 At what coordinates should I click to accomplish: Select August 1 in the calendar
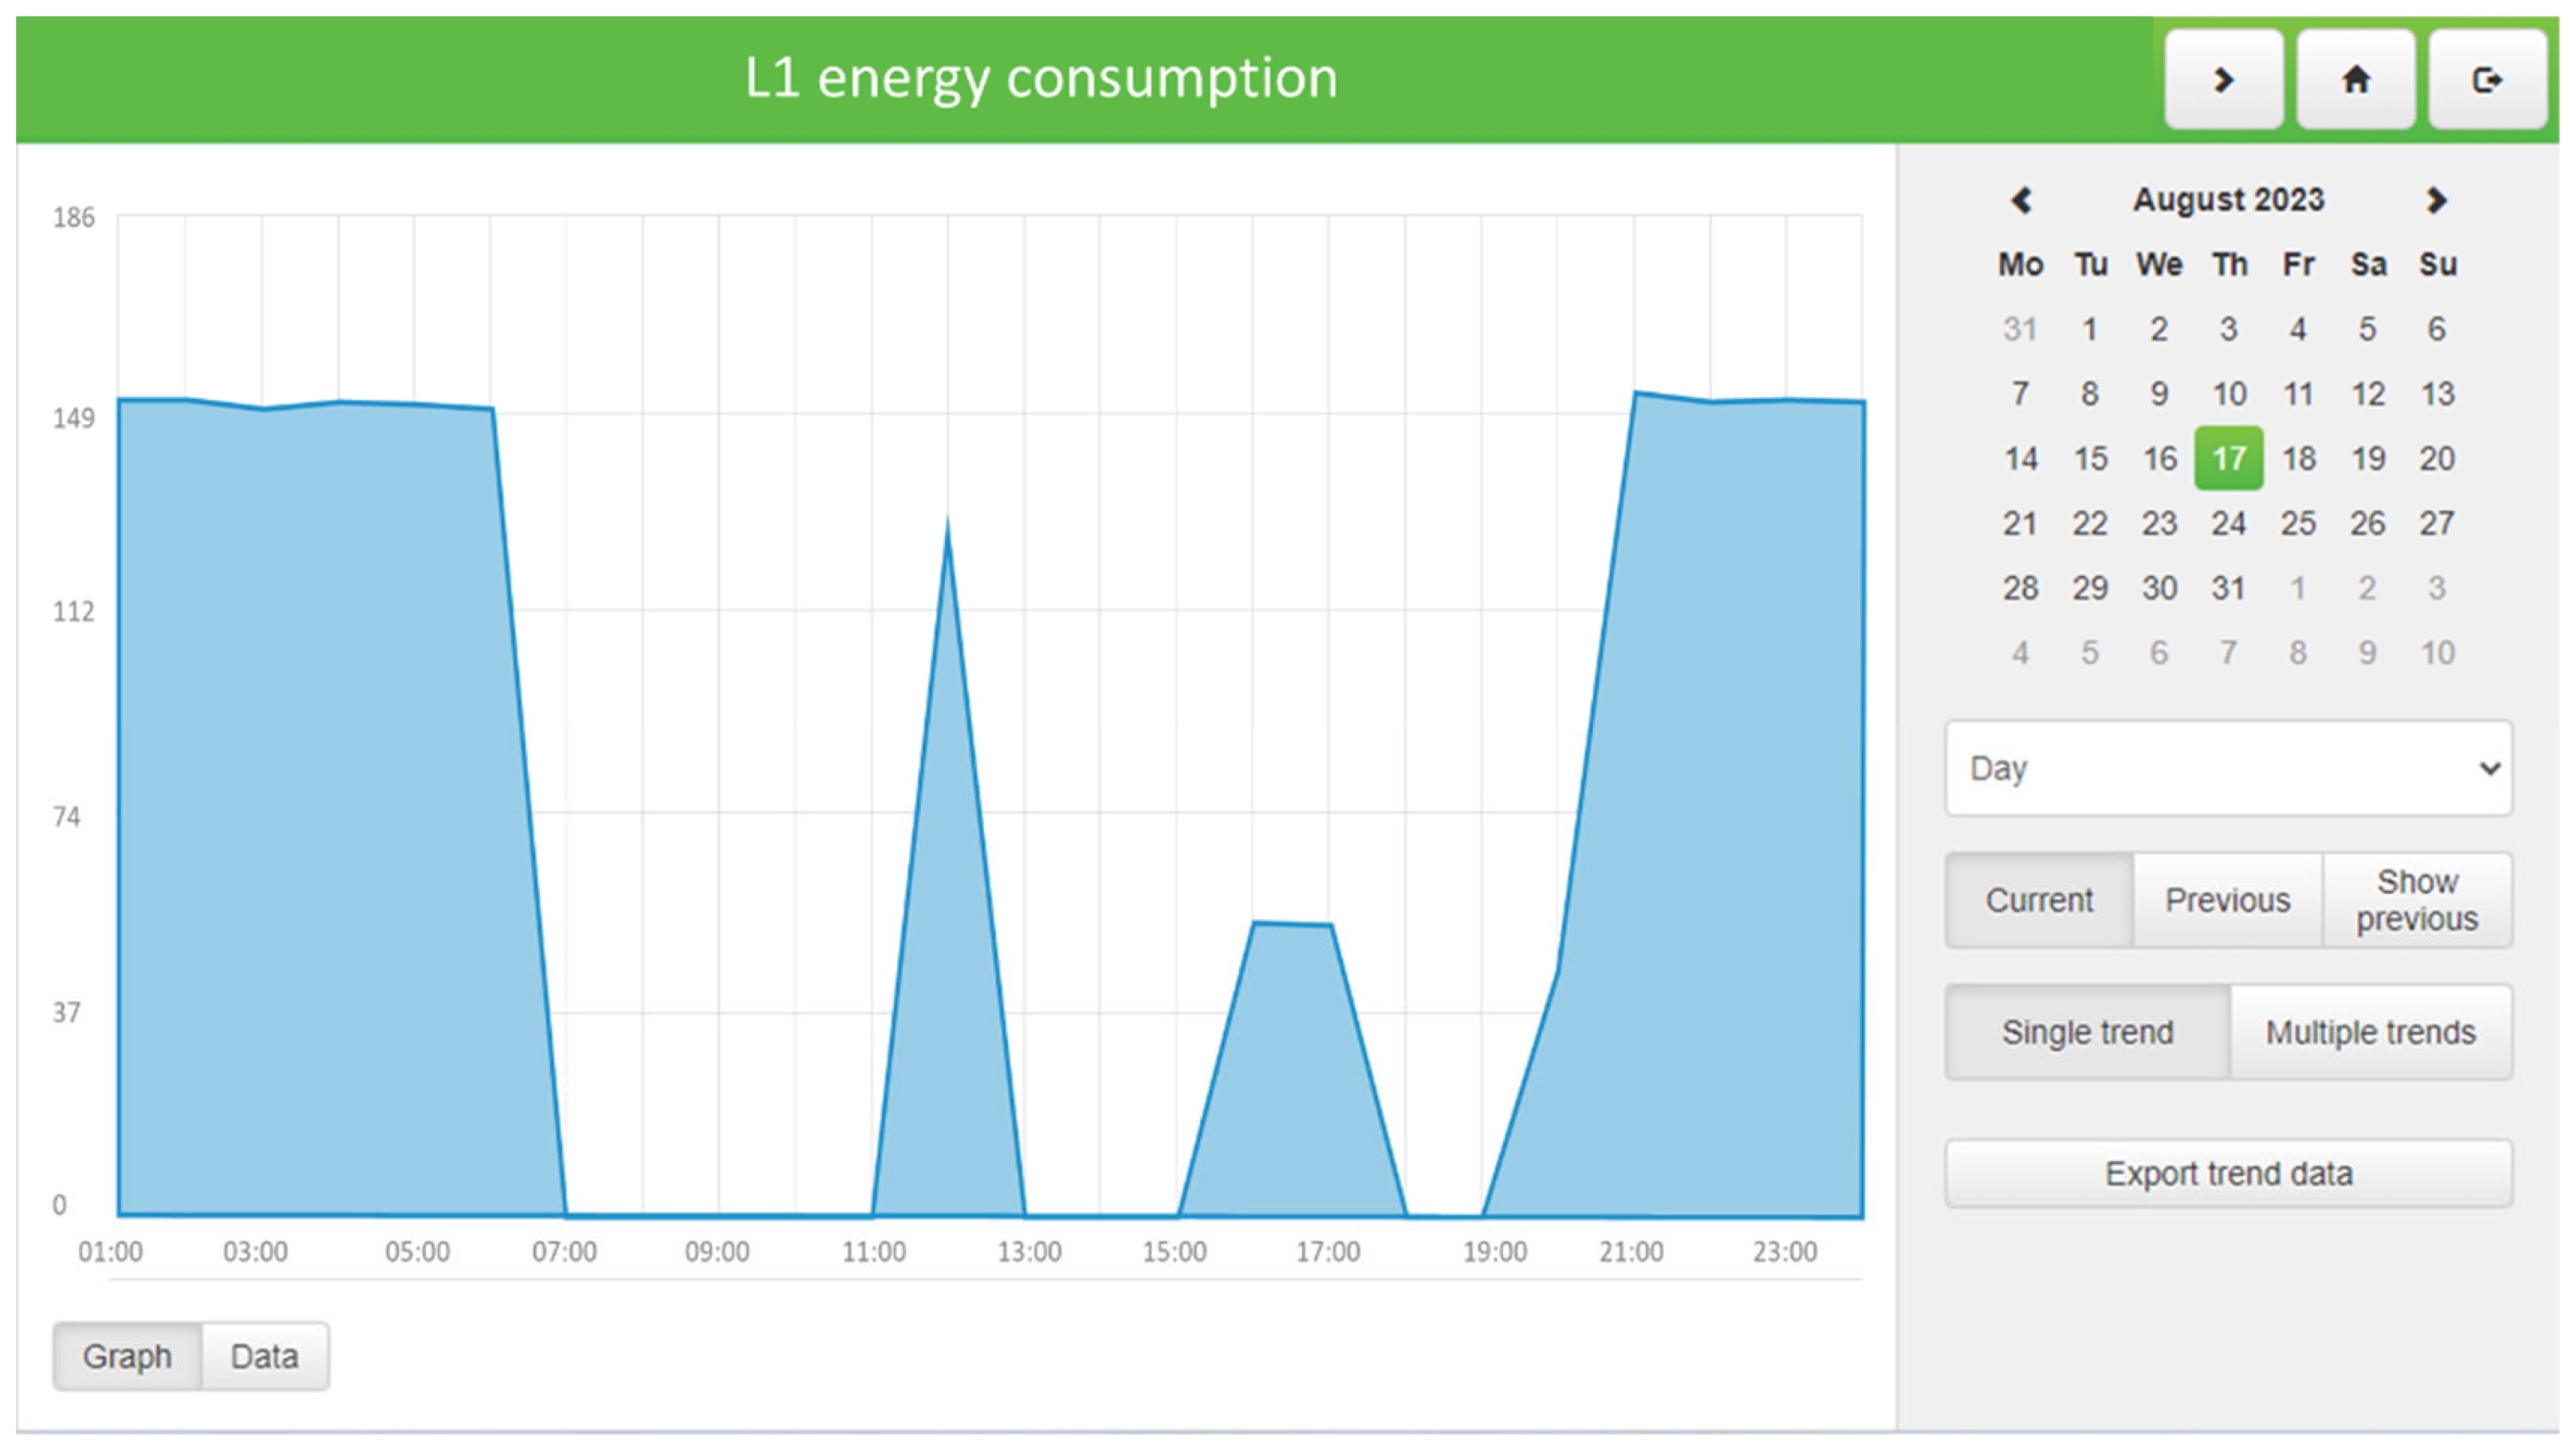(x=2089, y=329)
